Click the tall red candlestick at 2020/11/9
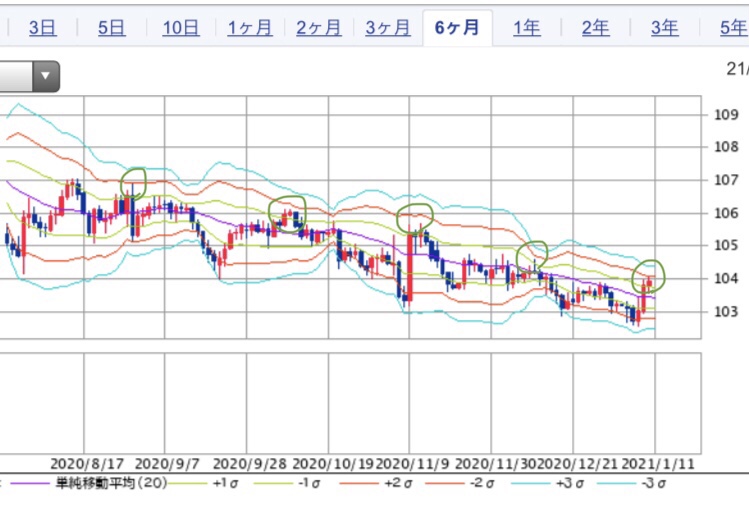The image size is (749, 514). click(x=410, y=267)
